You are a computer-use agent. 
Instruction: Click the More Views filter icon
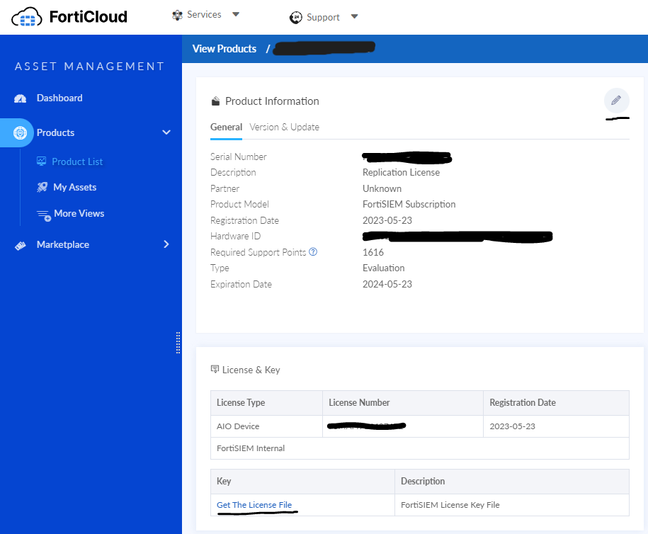(x=43, y=214)
